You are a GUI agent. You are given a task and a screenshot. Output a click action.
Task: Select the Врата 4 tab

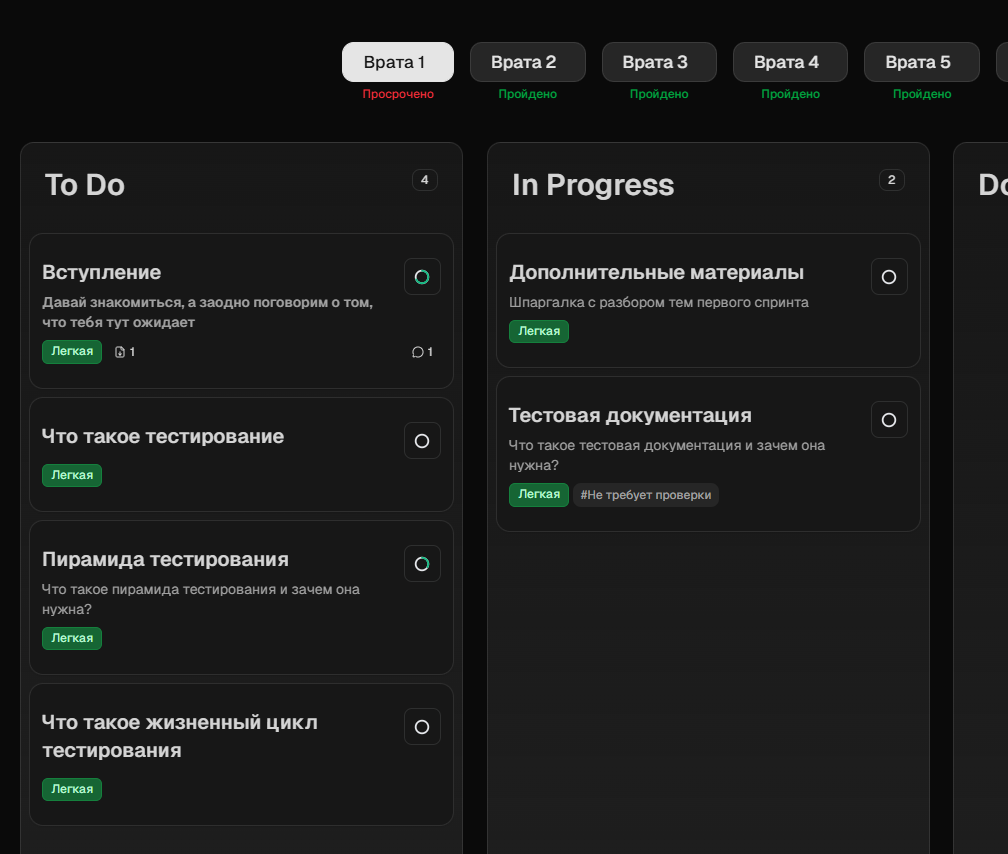click(x=789, y=62)
